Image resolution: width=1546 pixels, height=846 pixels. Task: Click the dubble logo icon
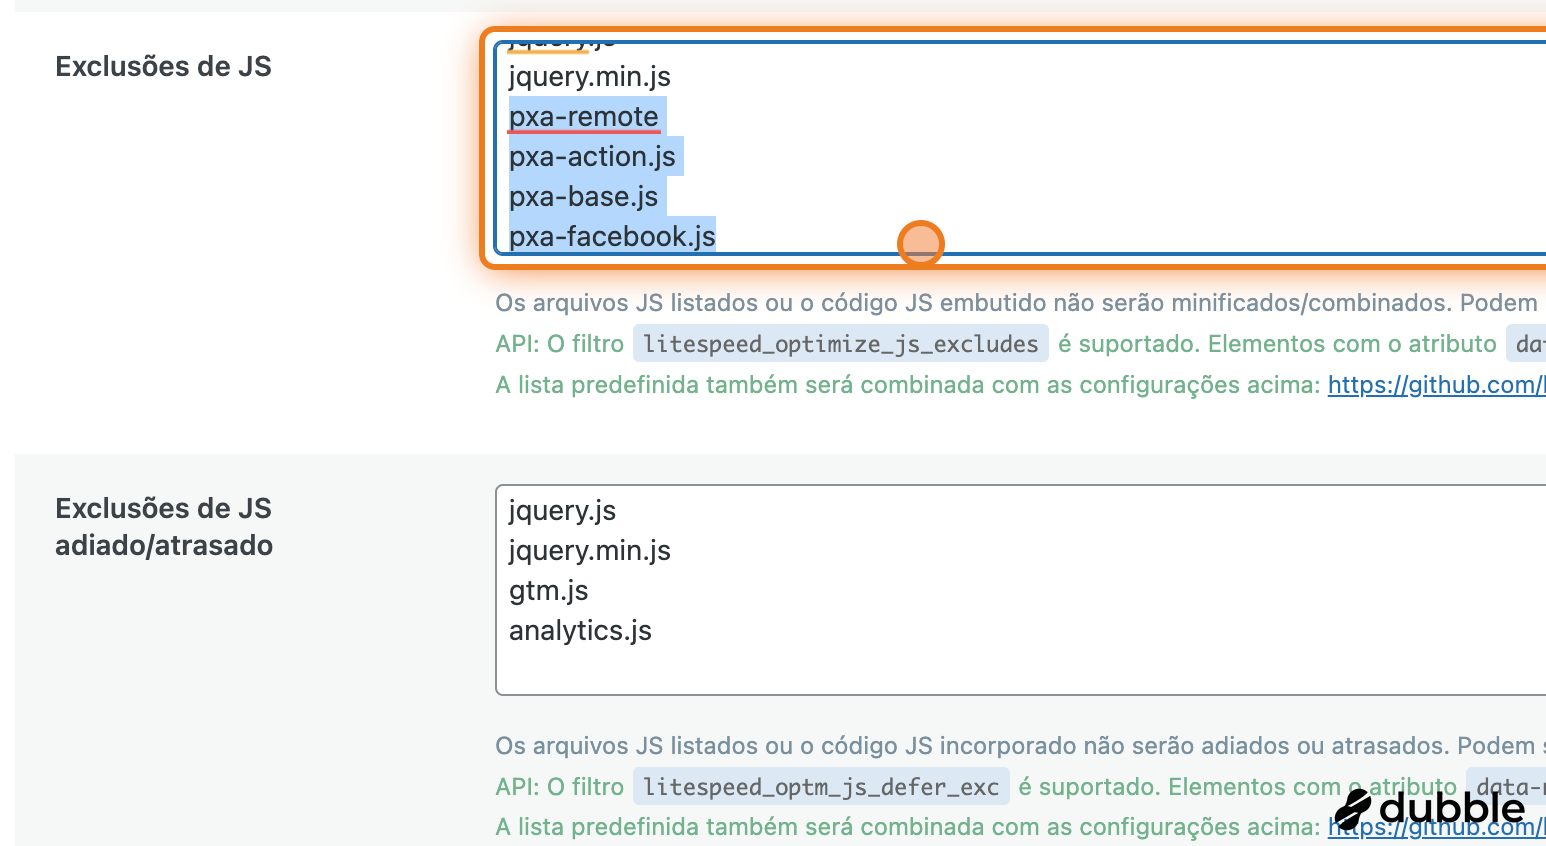[x=1355, y=808]
